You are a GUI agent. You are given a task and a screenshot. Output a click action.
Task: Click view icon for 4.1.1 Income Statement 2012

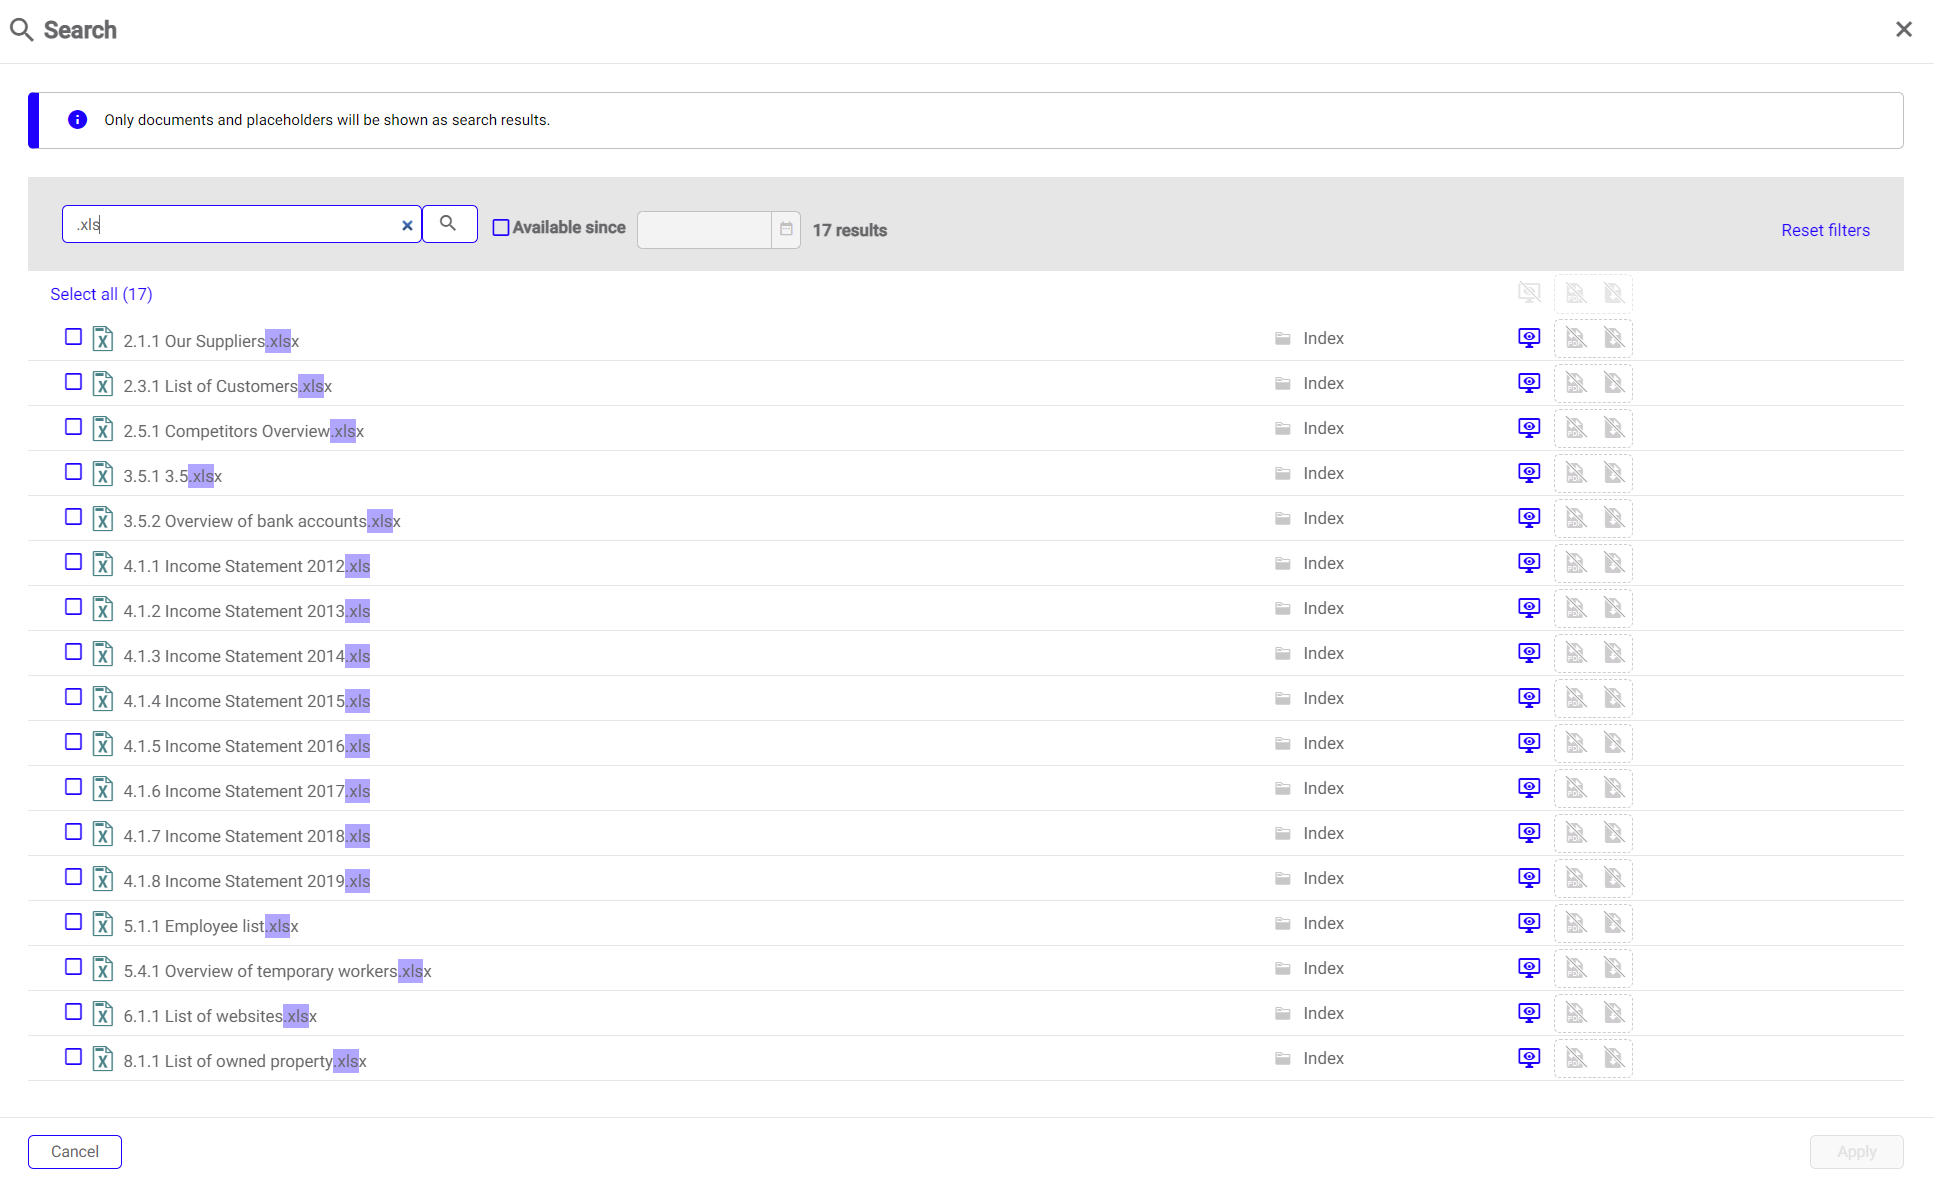1528,563
